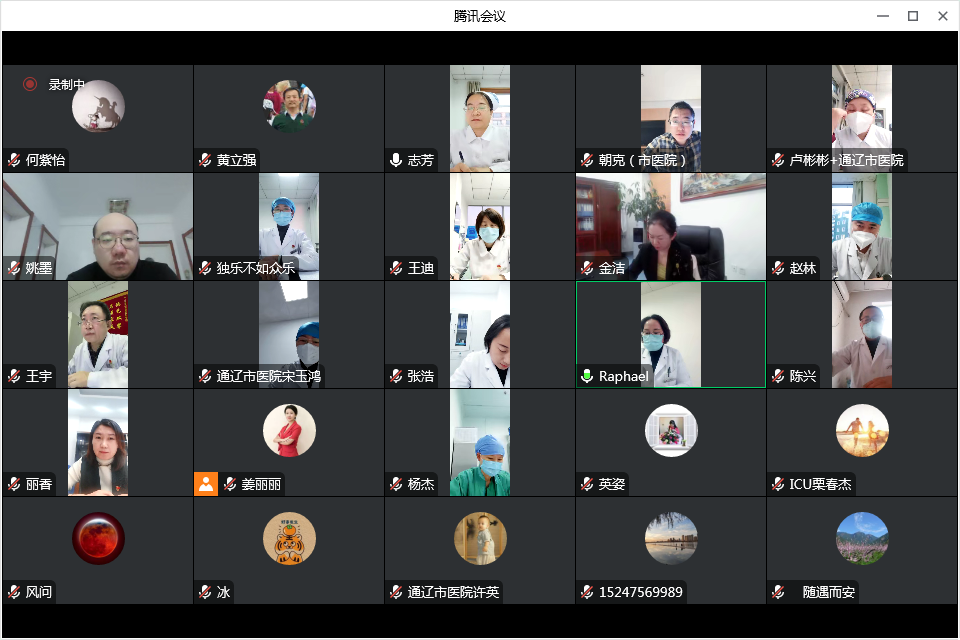Click the red recording indicator icon
Image resolution: width=960 pixels, height=640 pixels.
(x=30, y=85)
